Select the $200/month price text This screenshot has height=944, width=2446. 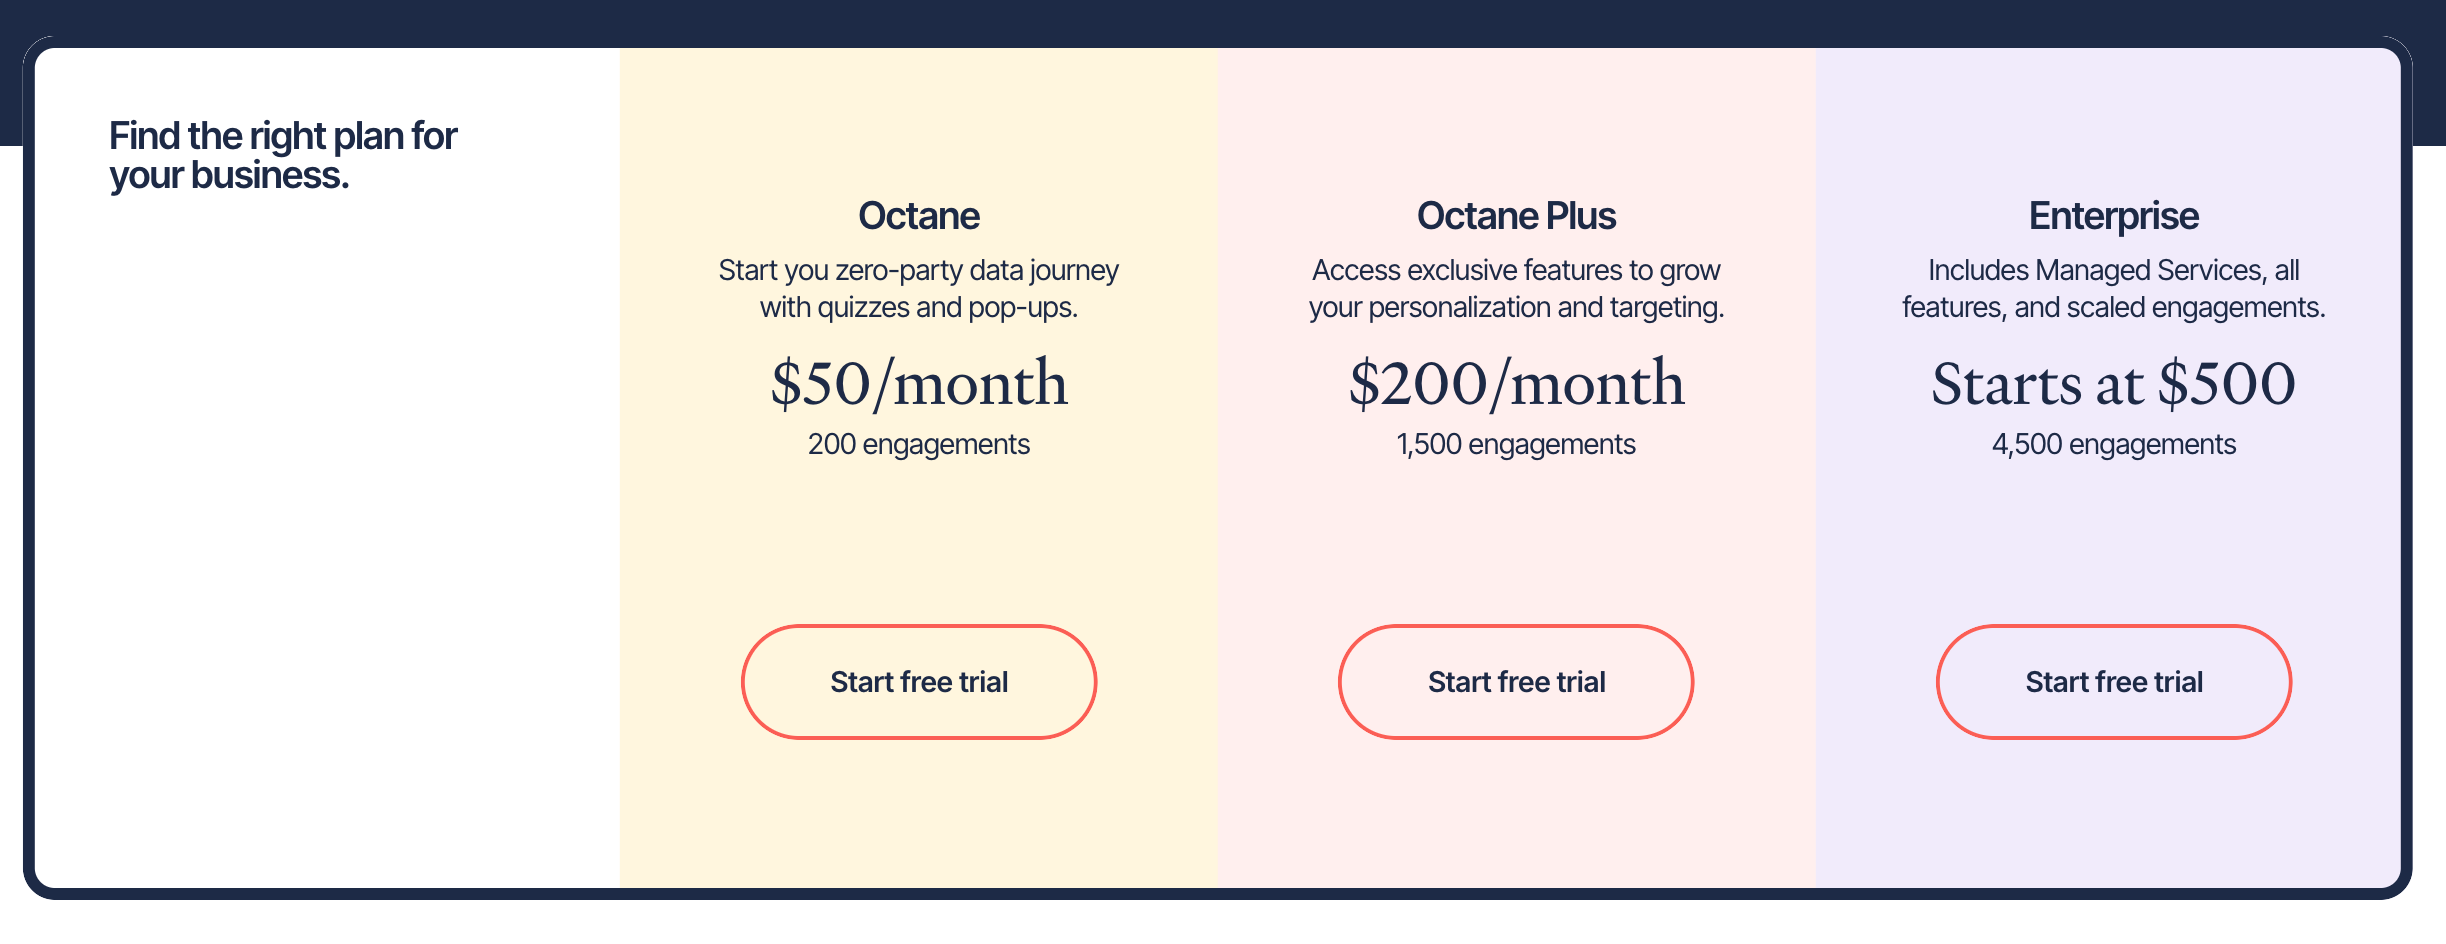(1516, 383)
